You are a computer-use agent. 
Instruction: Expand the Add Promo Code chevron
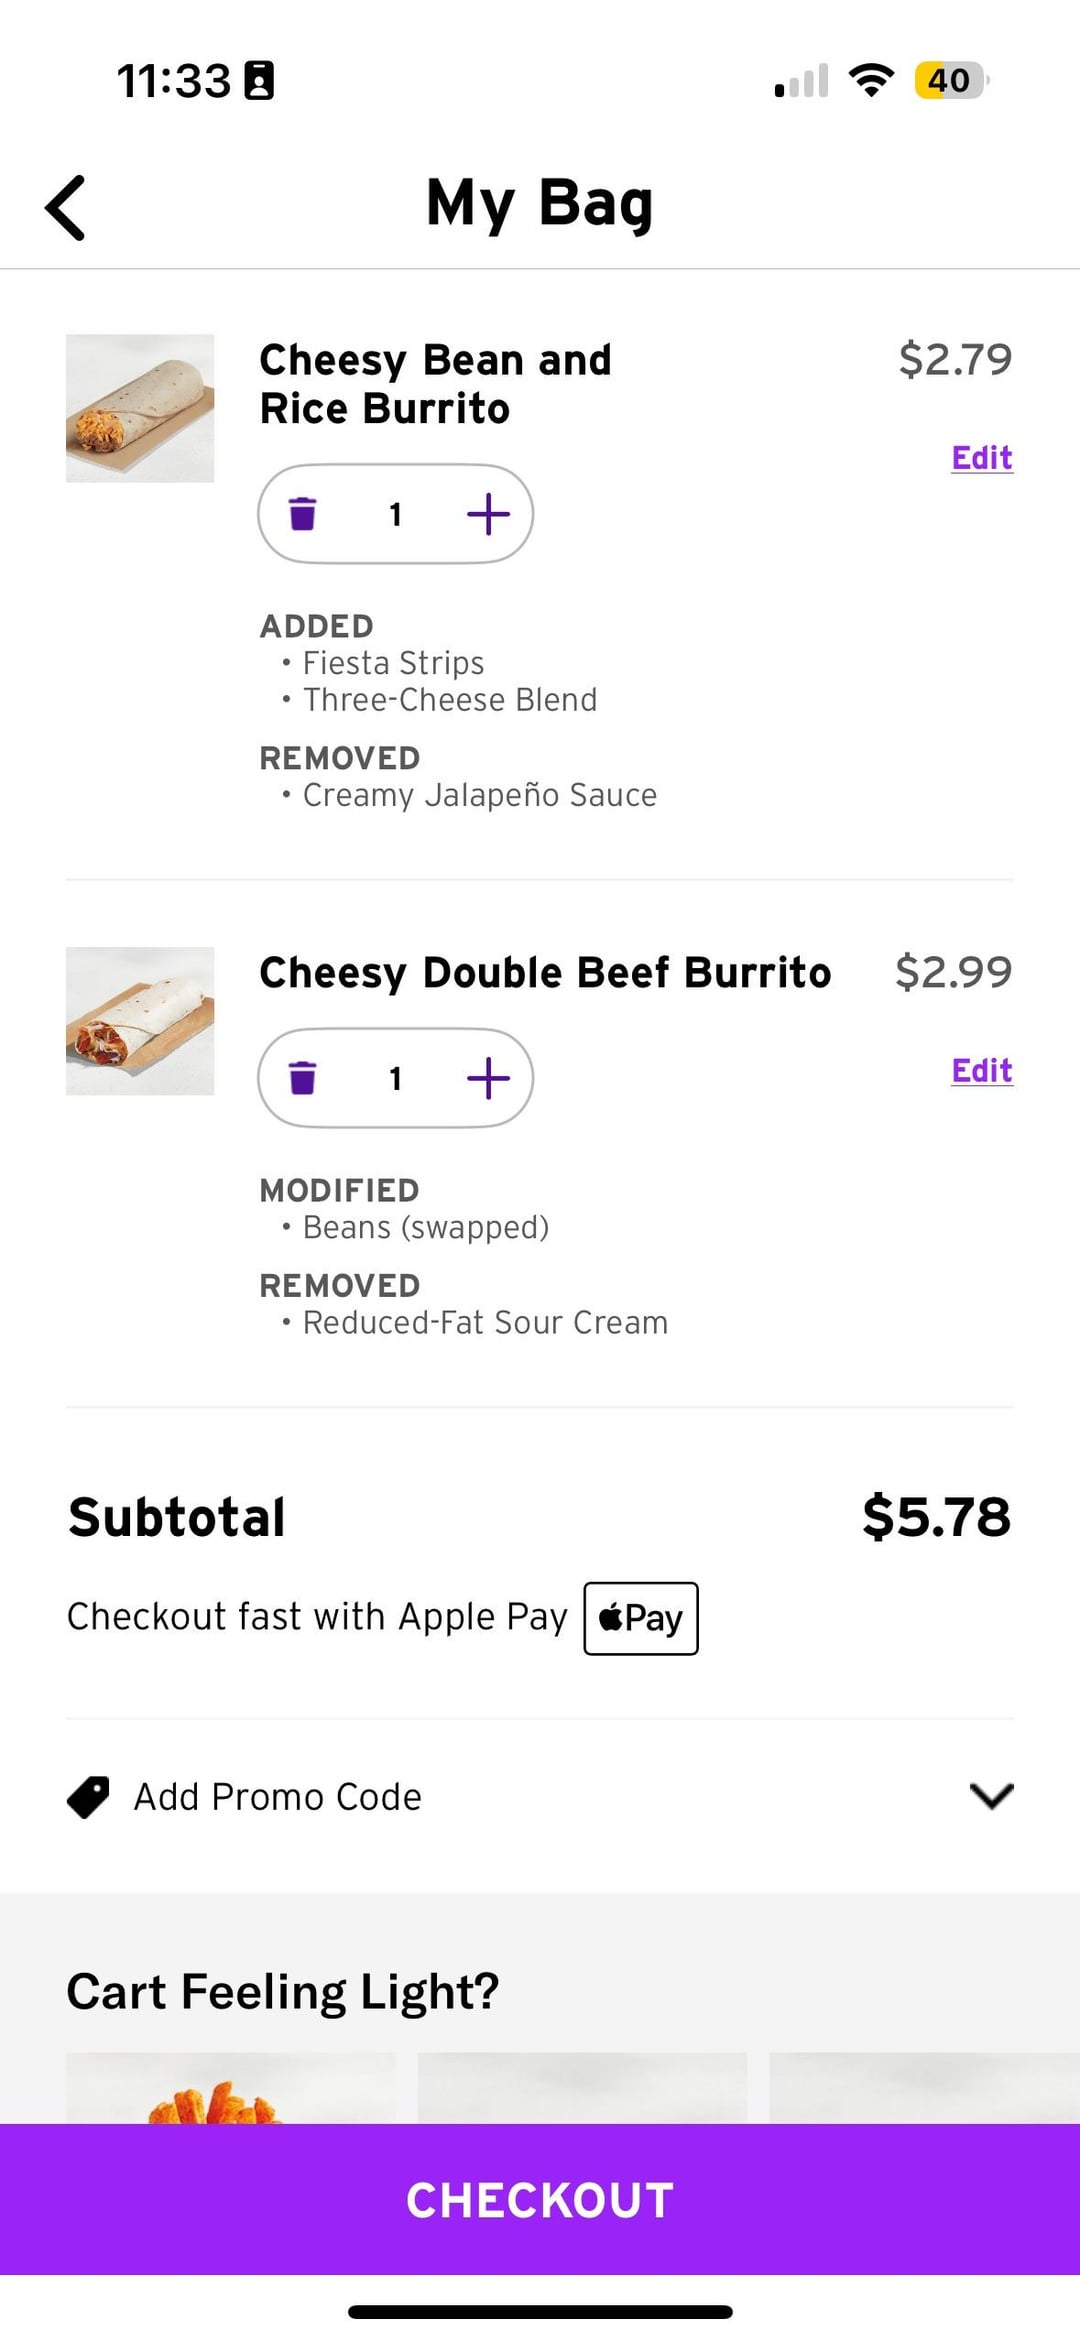991,1796
